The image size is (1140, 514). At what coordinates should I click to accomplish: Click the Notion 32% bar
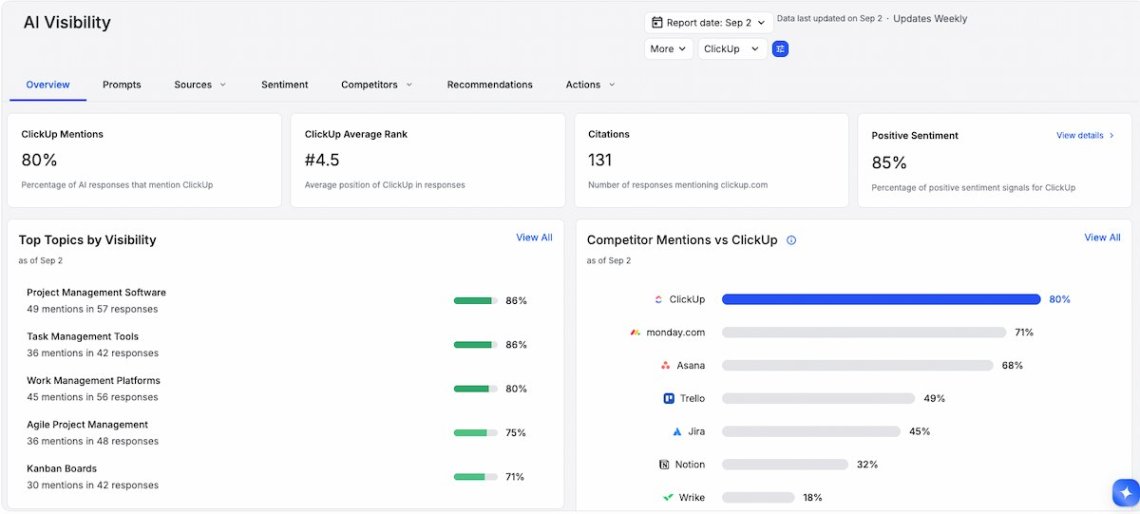(784, 465)
